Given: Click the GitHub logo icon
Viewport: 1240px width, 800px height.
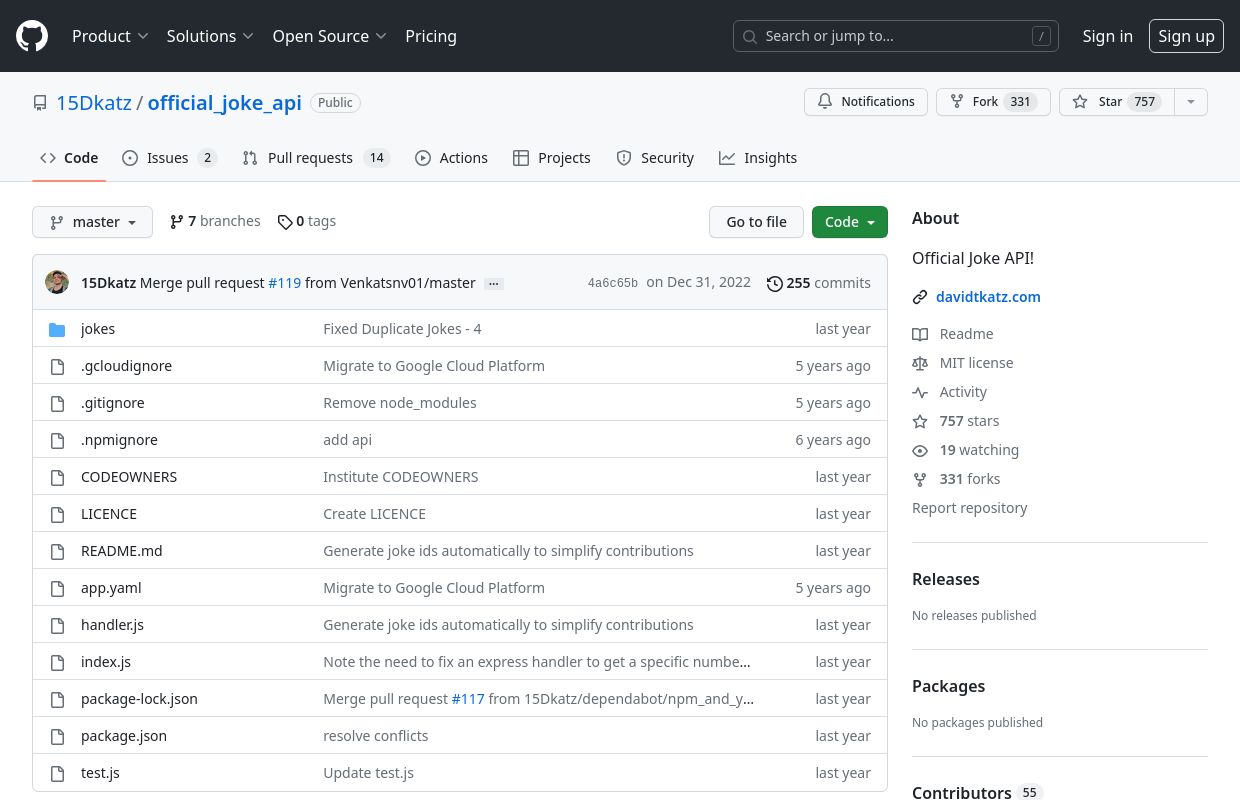Looking at the screenshot, I should pos(32,36).
